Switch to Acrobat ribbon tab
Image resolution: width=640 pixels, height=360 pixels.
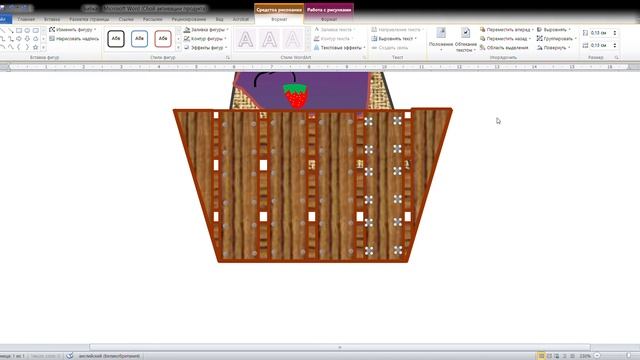(241, 19)
